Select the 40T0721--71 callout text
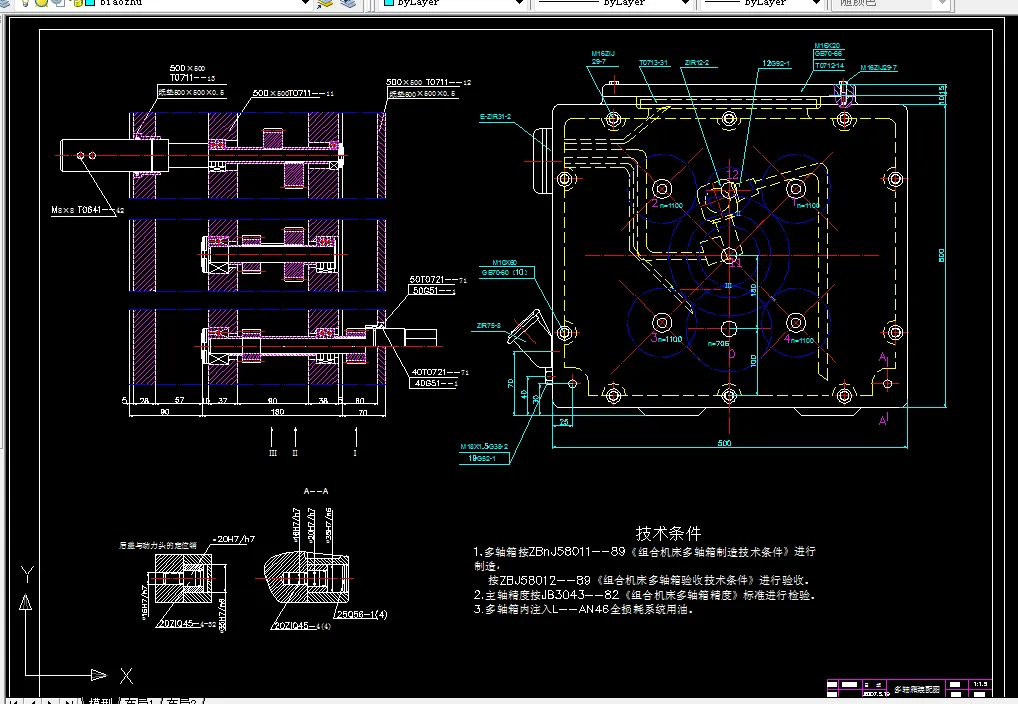This screenshot has height=704, width=1018. (440, 372)
